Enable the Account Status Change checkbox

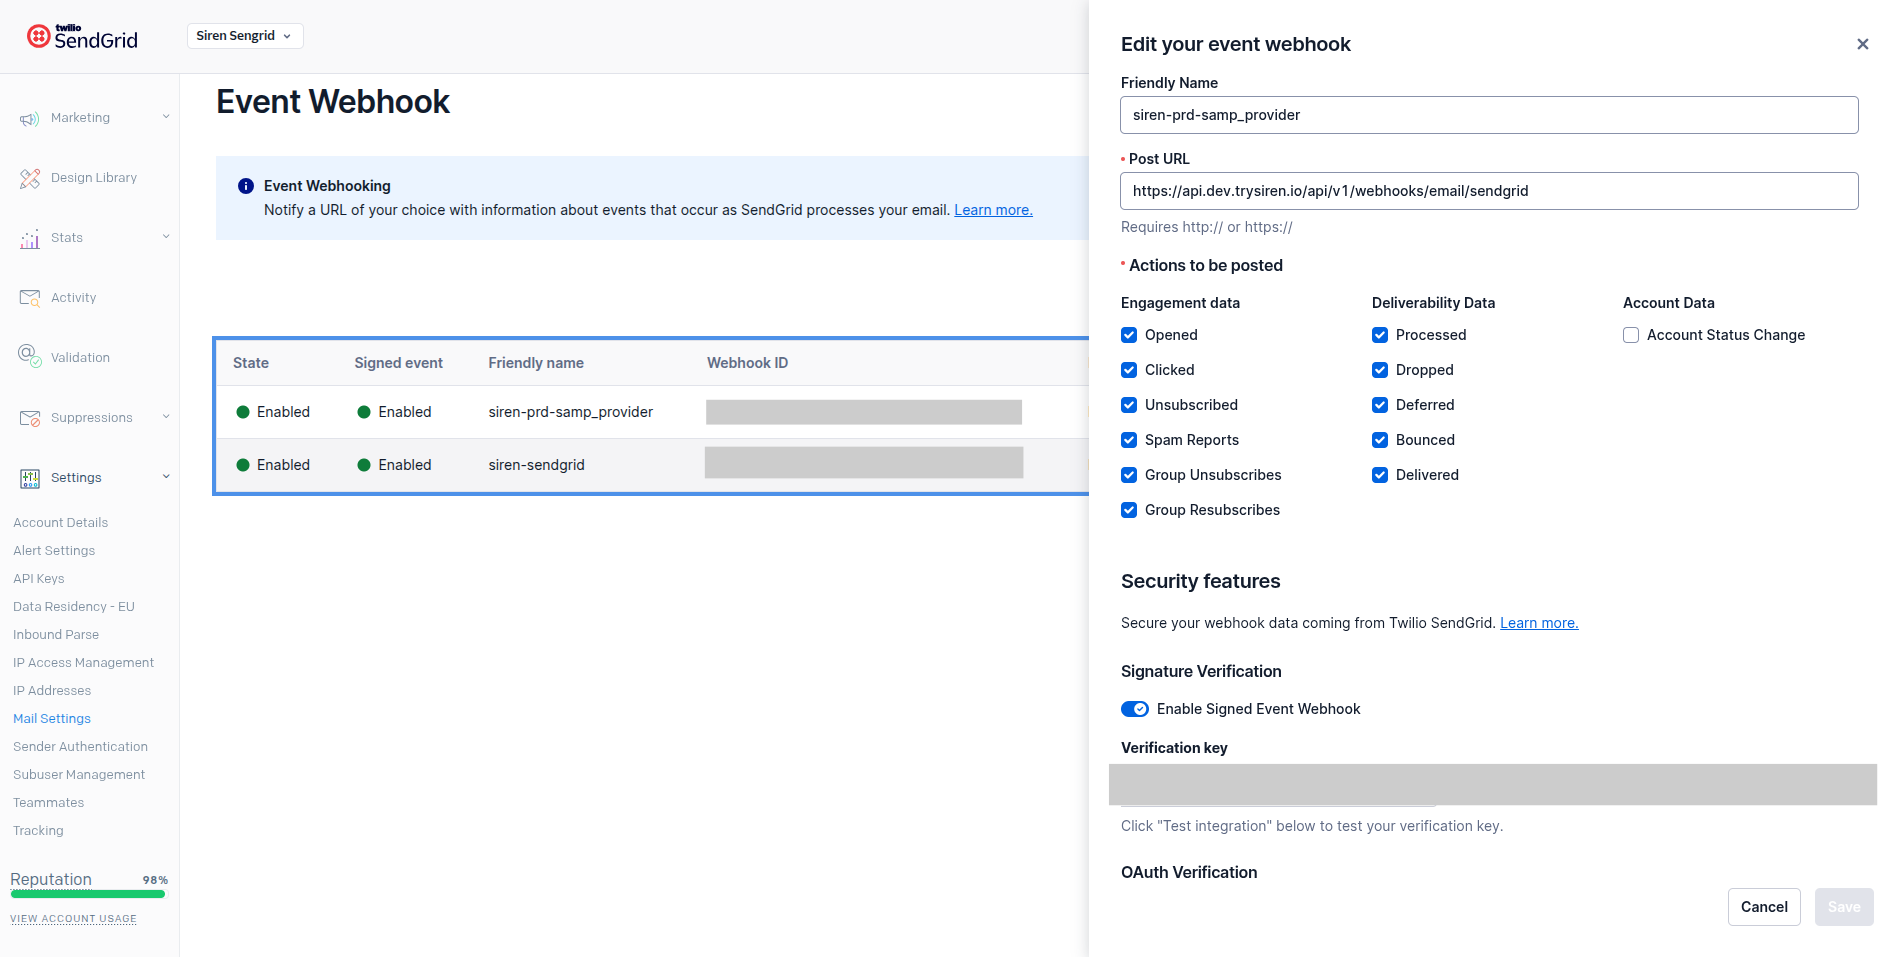pyautogui.click(x=1631, y=335)
